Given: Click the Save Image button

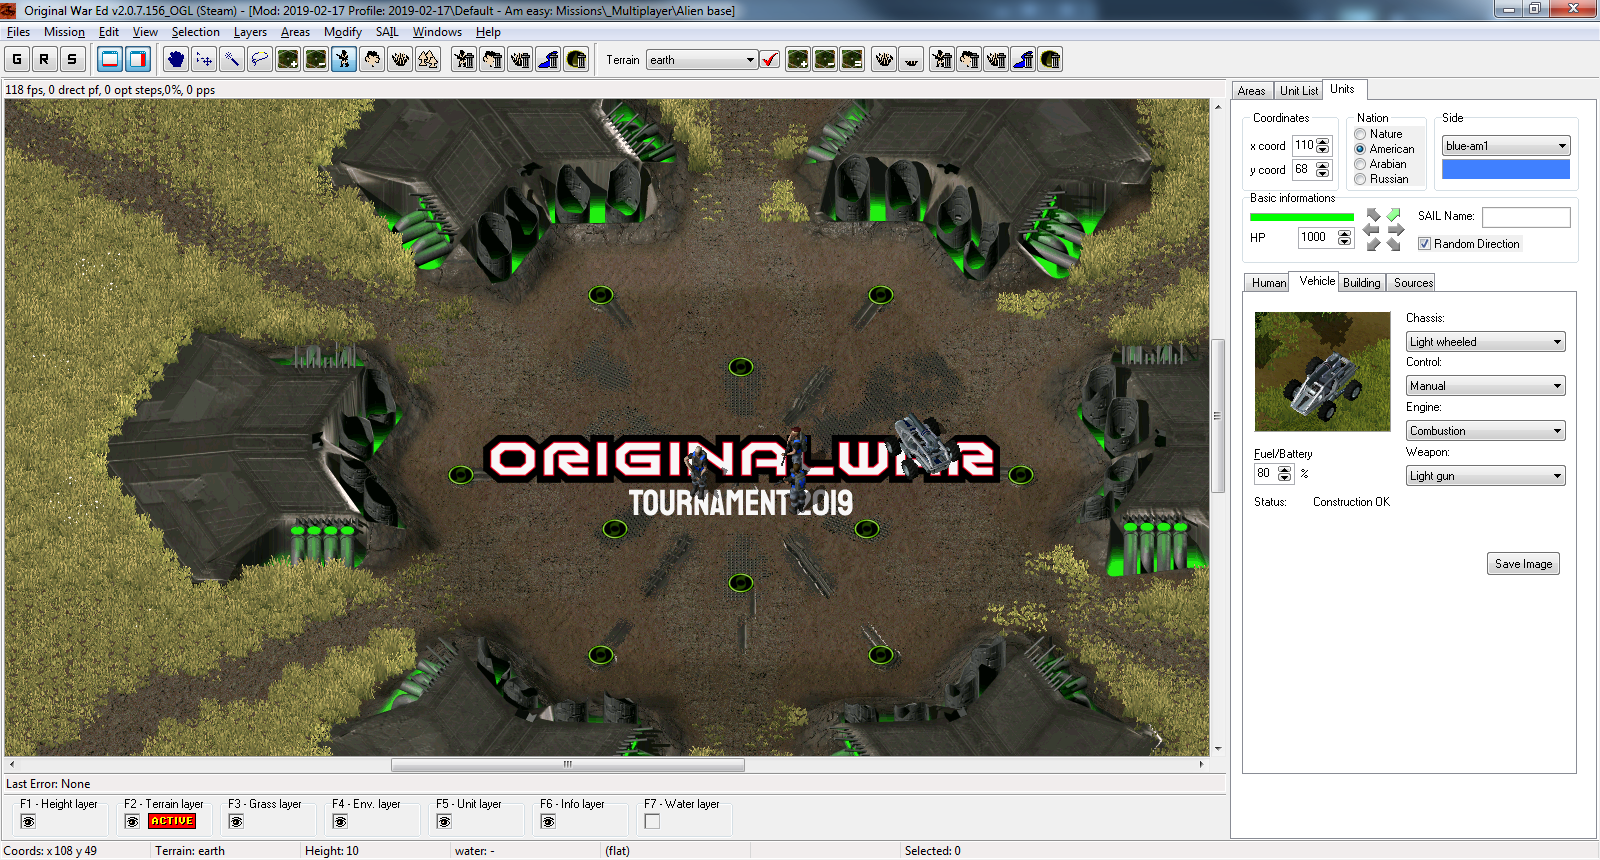Looking at the screenshot, I should [1523, 564].
